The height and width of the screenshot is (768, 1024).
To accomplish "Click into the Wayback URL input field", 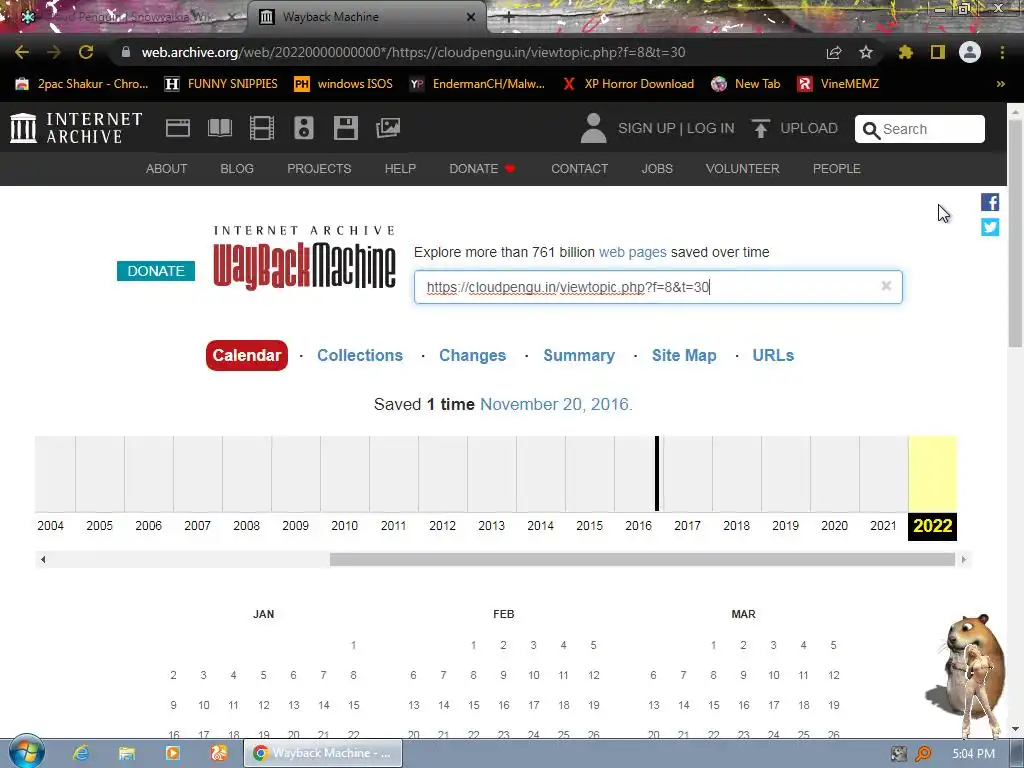I will (x=658, y=287).
